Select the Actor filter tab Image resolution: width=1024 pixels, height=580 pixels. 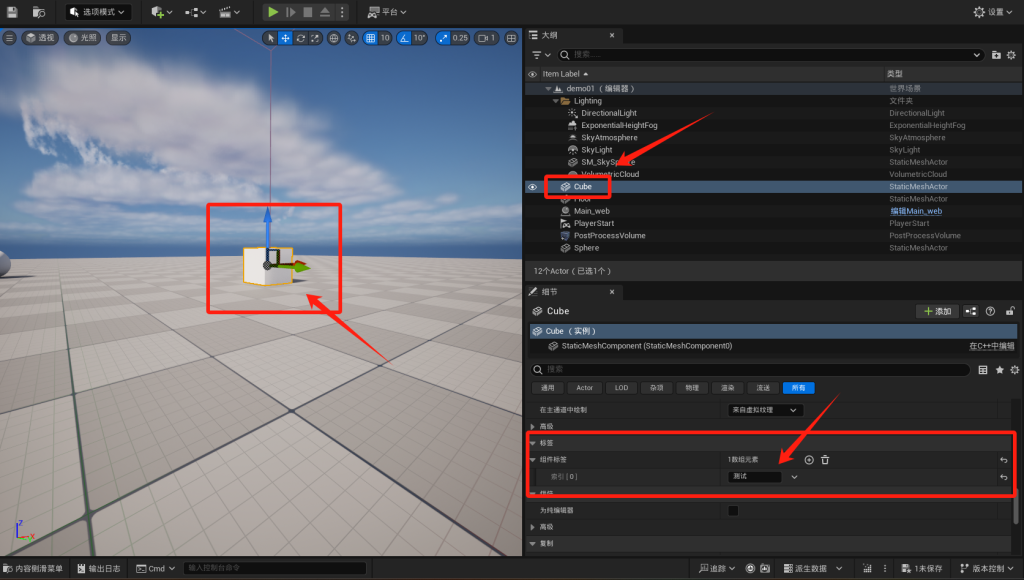click(x=584, y=388)
